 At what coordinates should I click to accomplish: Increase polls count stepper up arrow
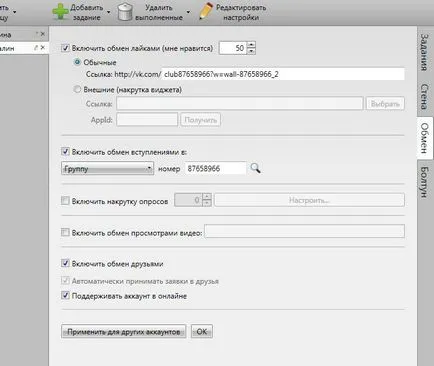pos(207,197)
